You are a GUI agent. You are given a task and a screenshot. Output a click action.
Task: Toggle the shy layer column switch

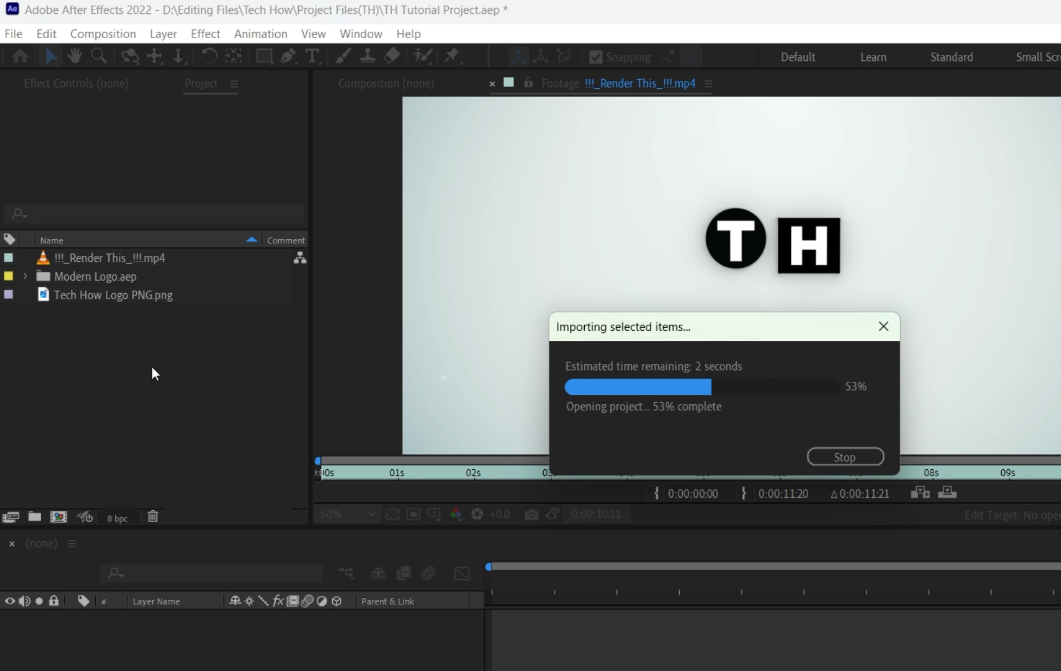[235, 601]
